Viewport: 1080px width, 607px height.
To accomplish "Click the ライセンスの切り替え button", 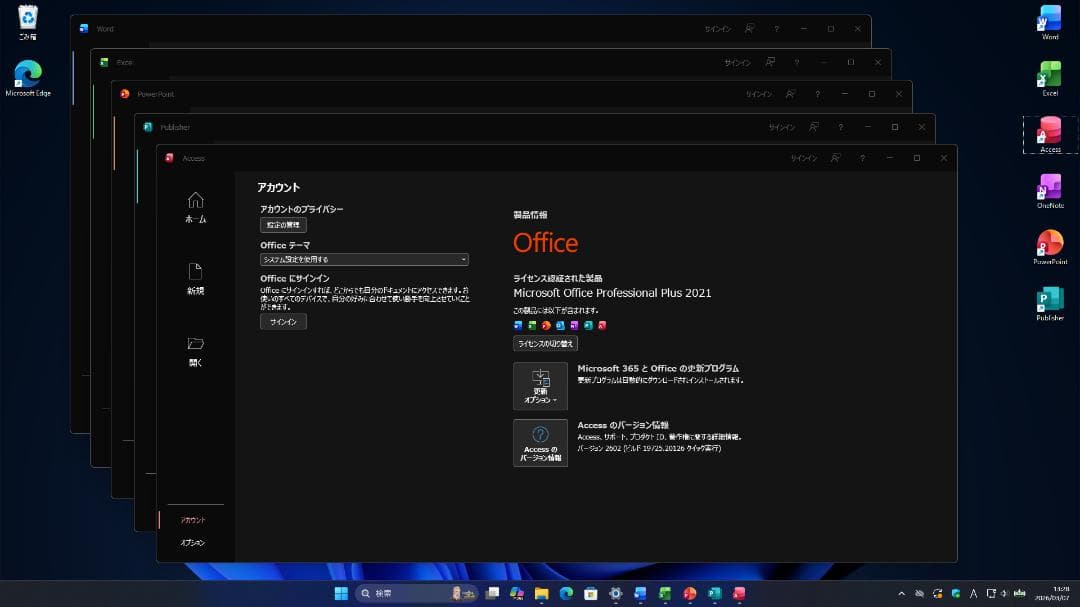I will point(546,343).
